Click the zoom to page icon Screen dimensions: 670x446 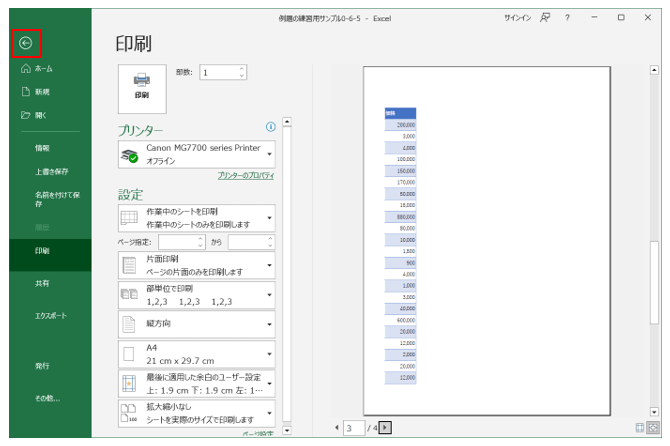tap(653, 428)
